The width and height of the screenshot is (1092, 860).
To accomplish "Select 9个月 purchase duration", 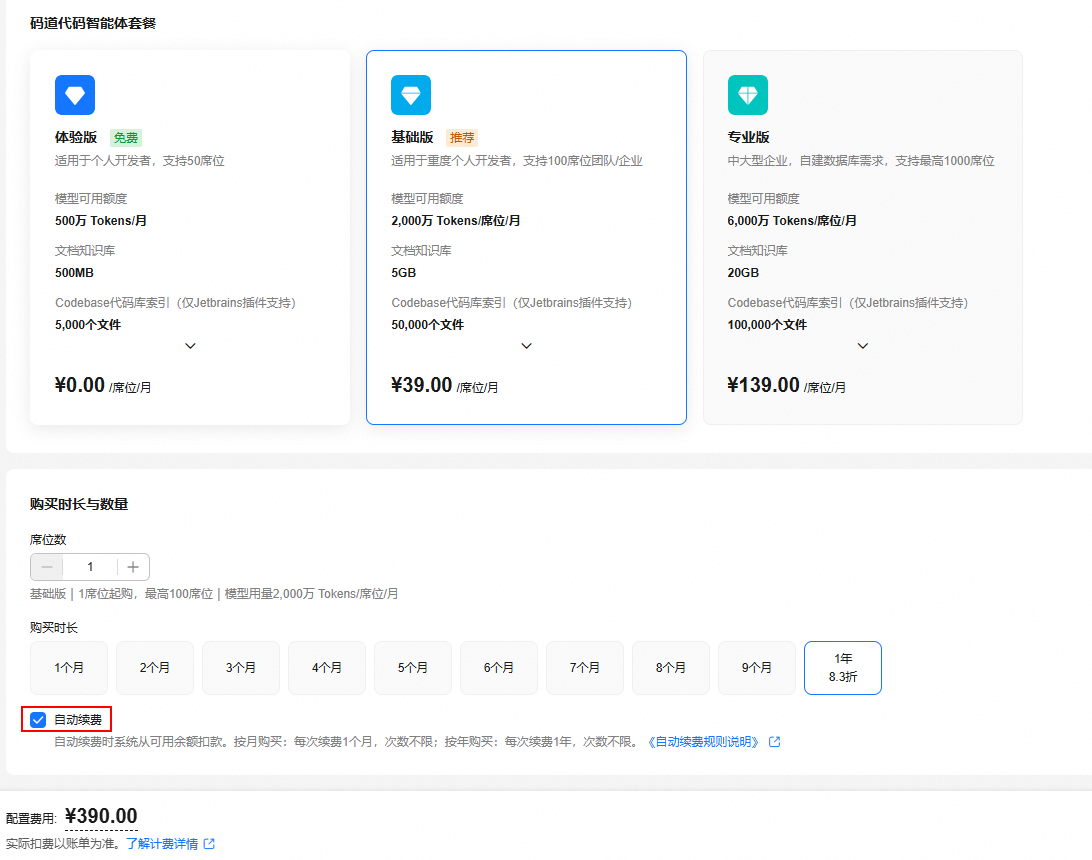I will tap(757, 668).
